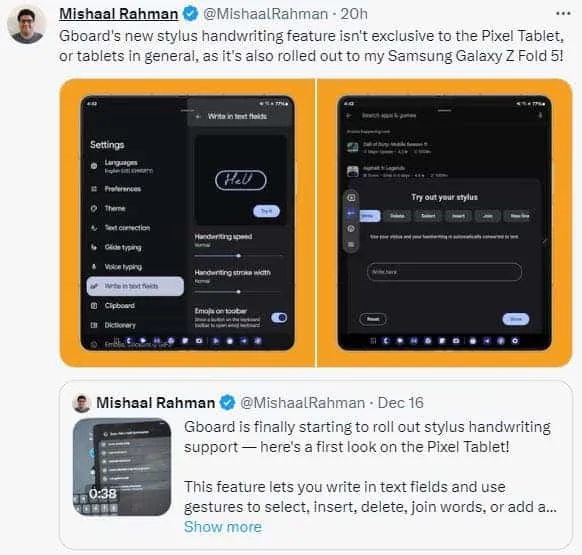Expand the quoted tweet with Show more
Viewport: 582px width, 555px height.
223,526
